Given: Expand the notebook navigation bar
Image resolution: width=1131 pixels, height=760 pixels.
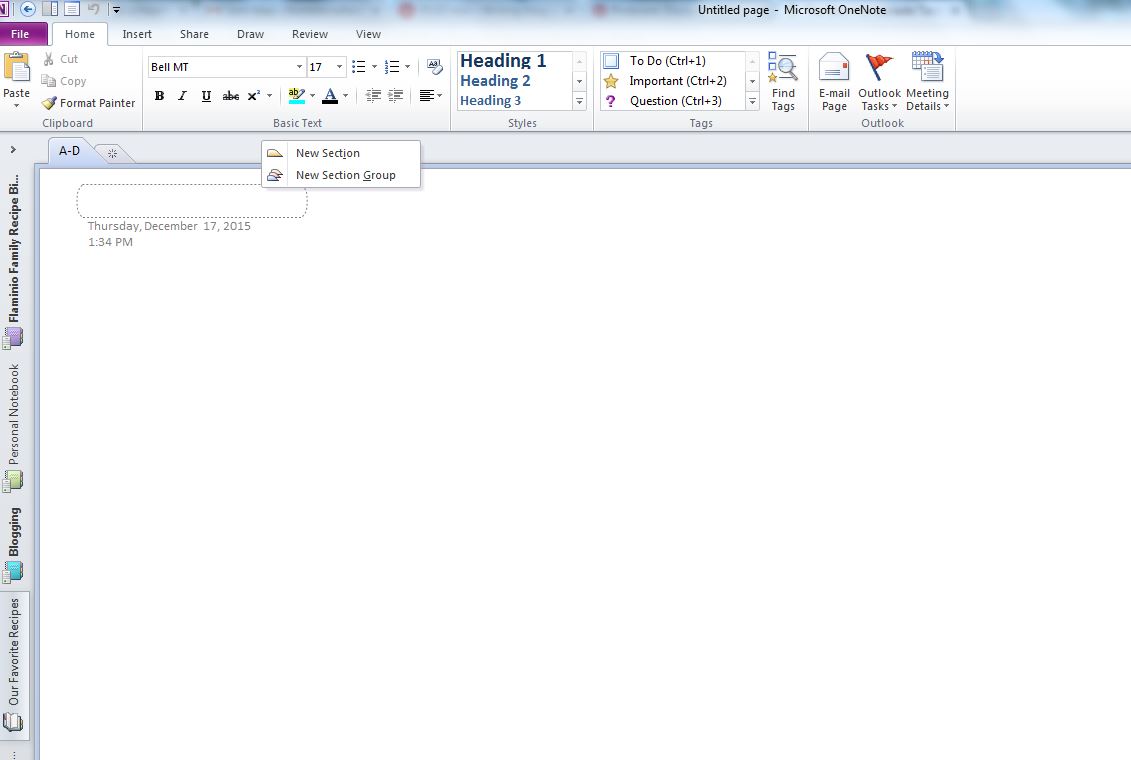Looking at the screenshot, I should pyautogui.click(x=13, y=150).
